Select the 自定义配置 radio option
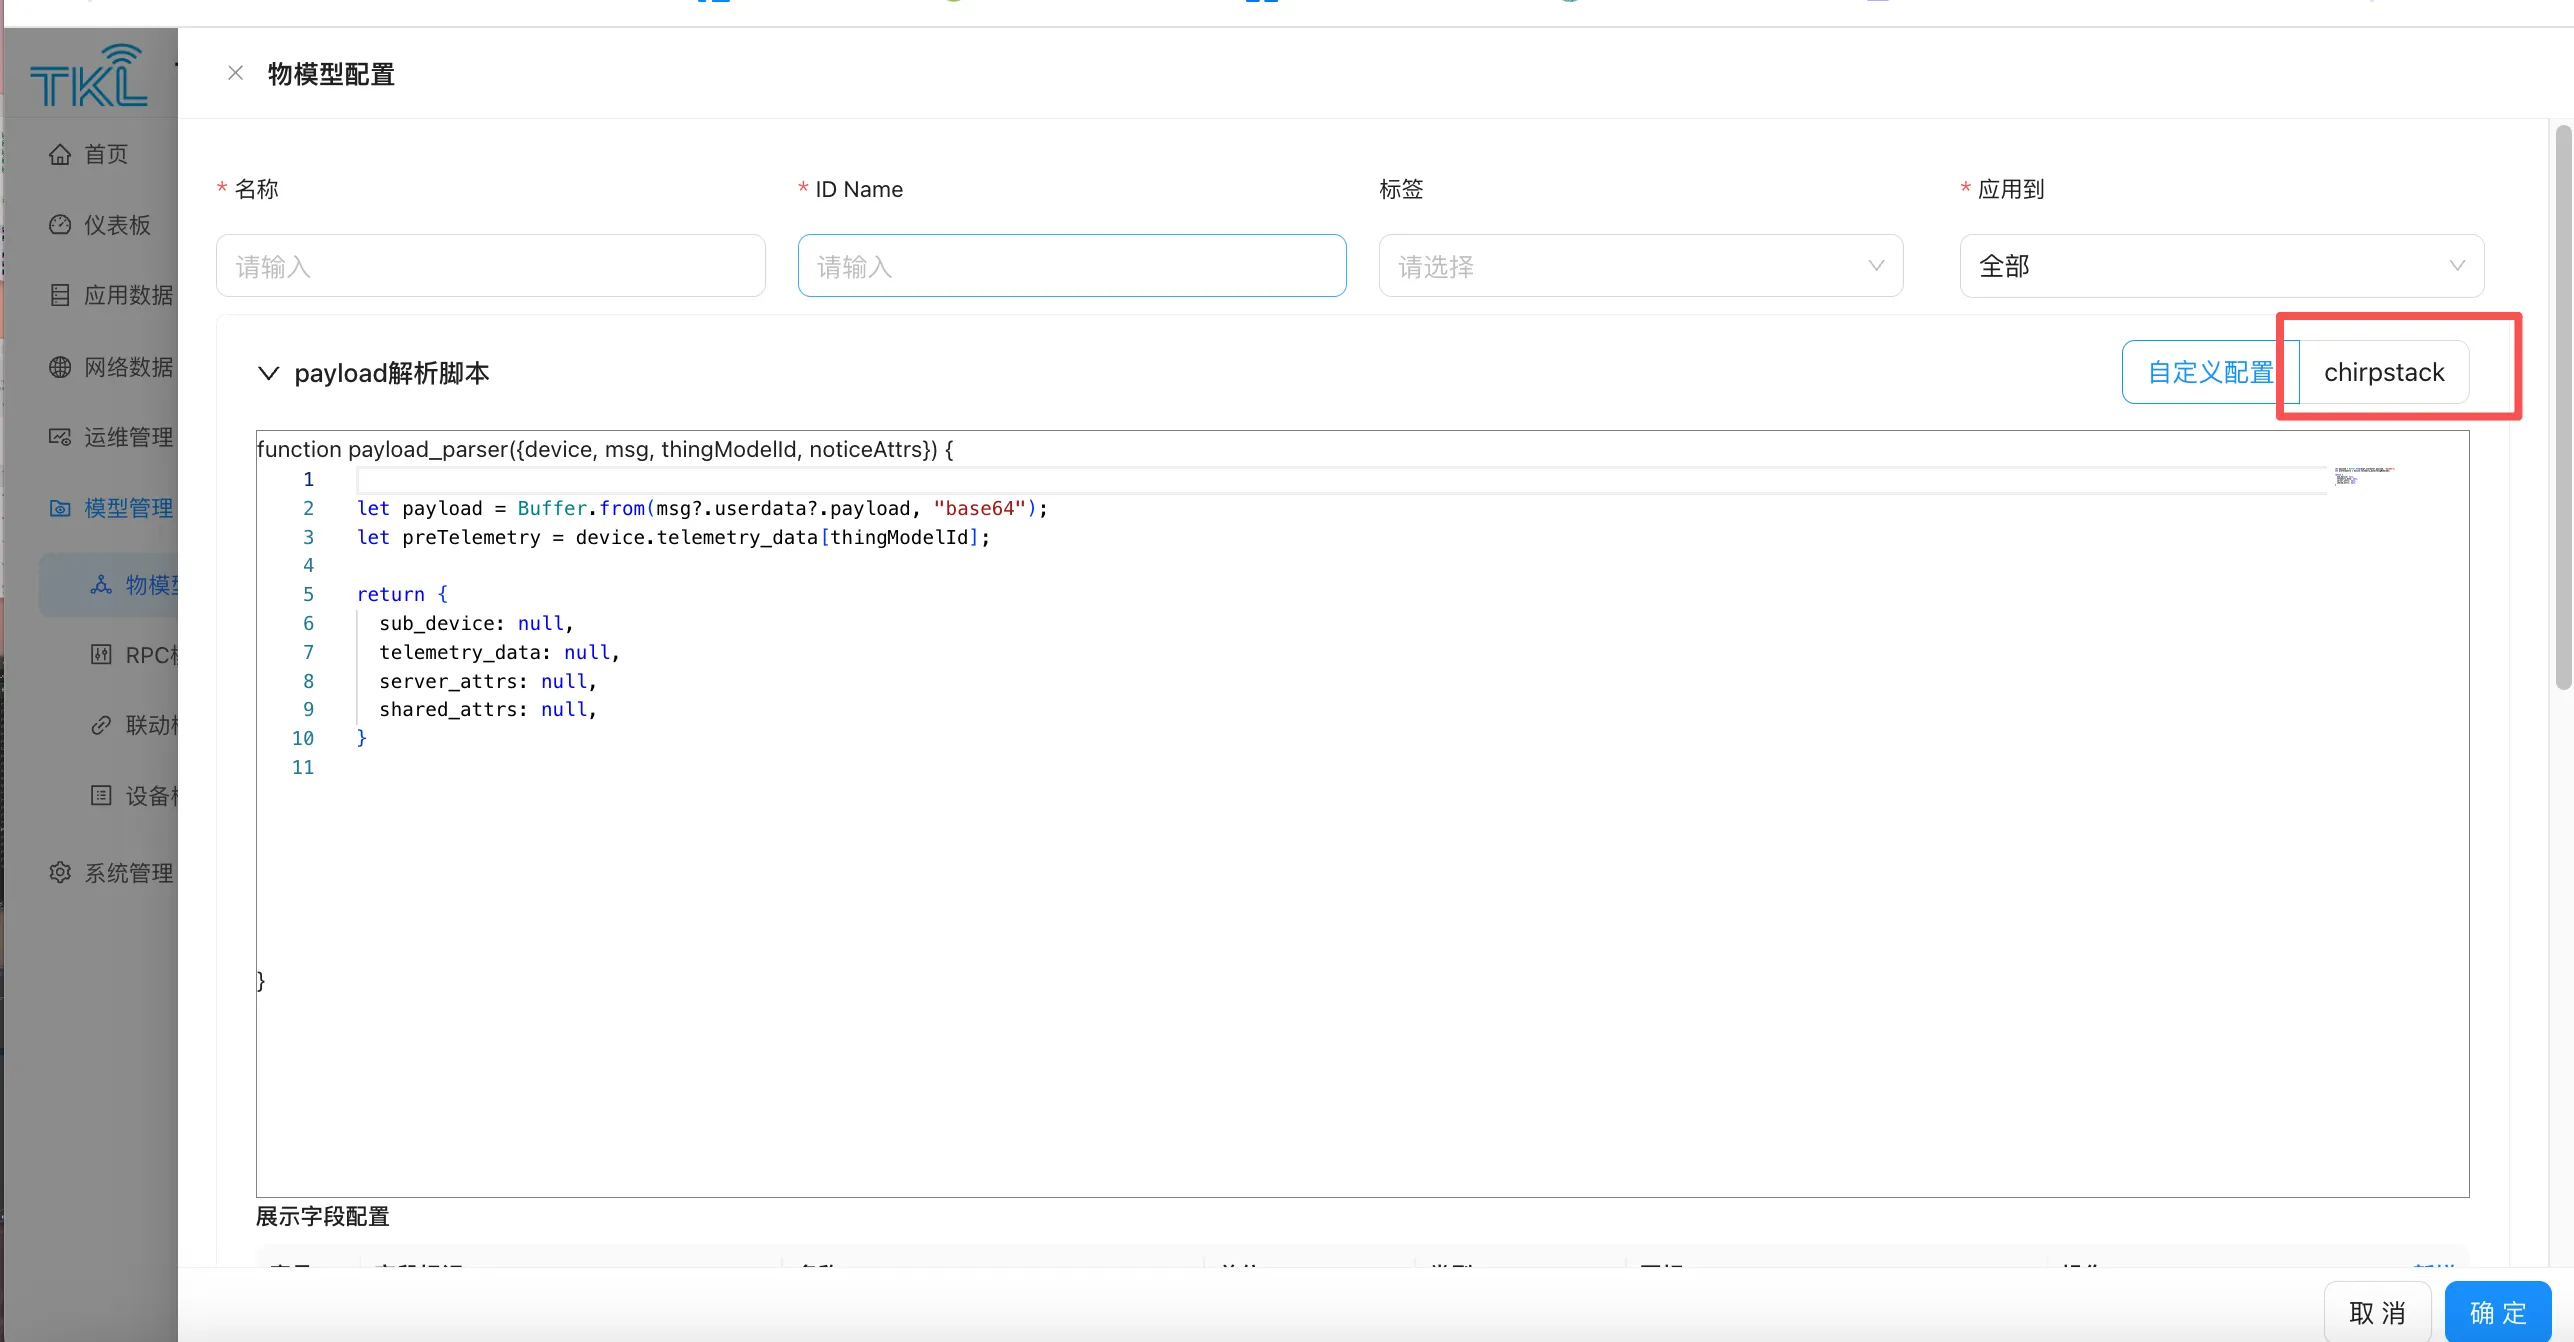 click(2209, 372)
